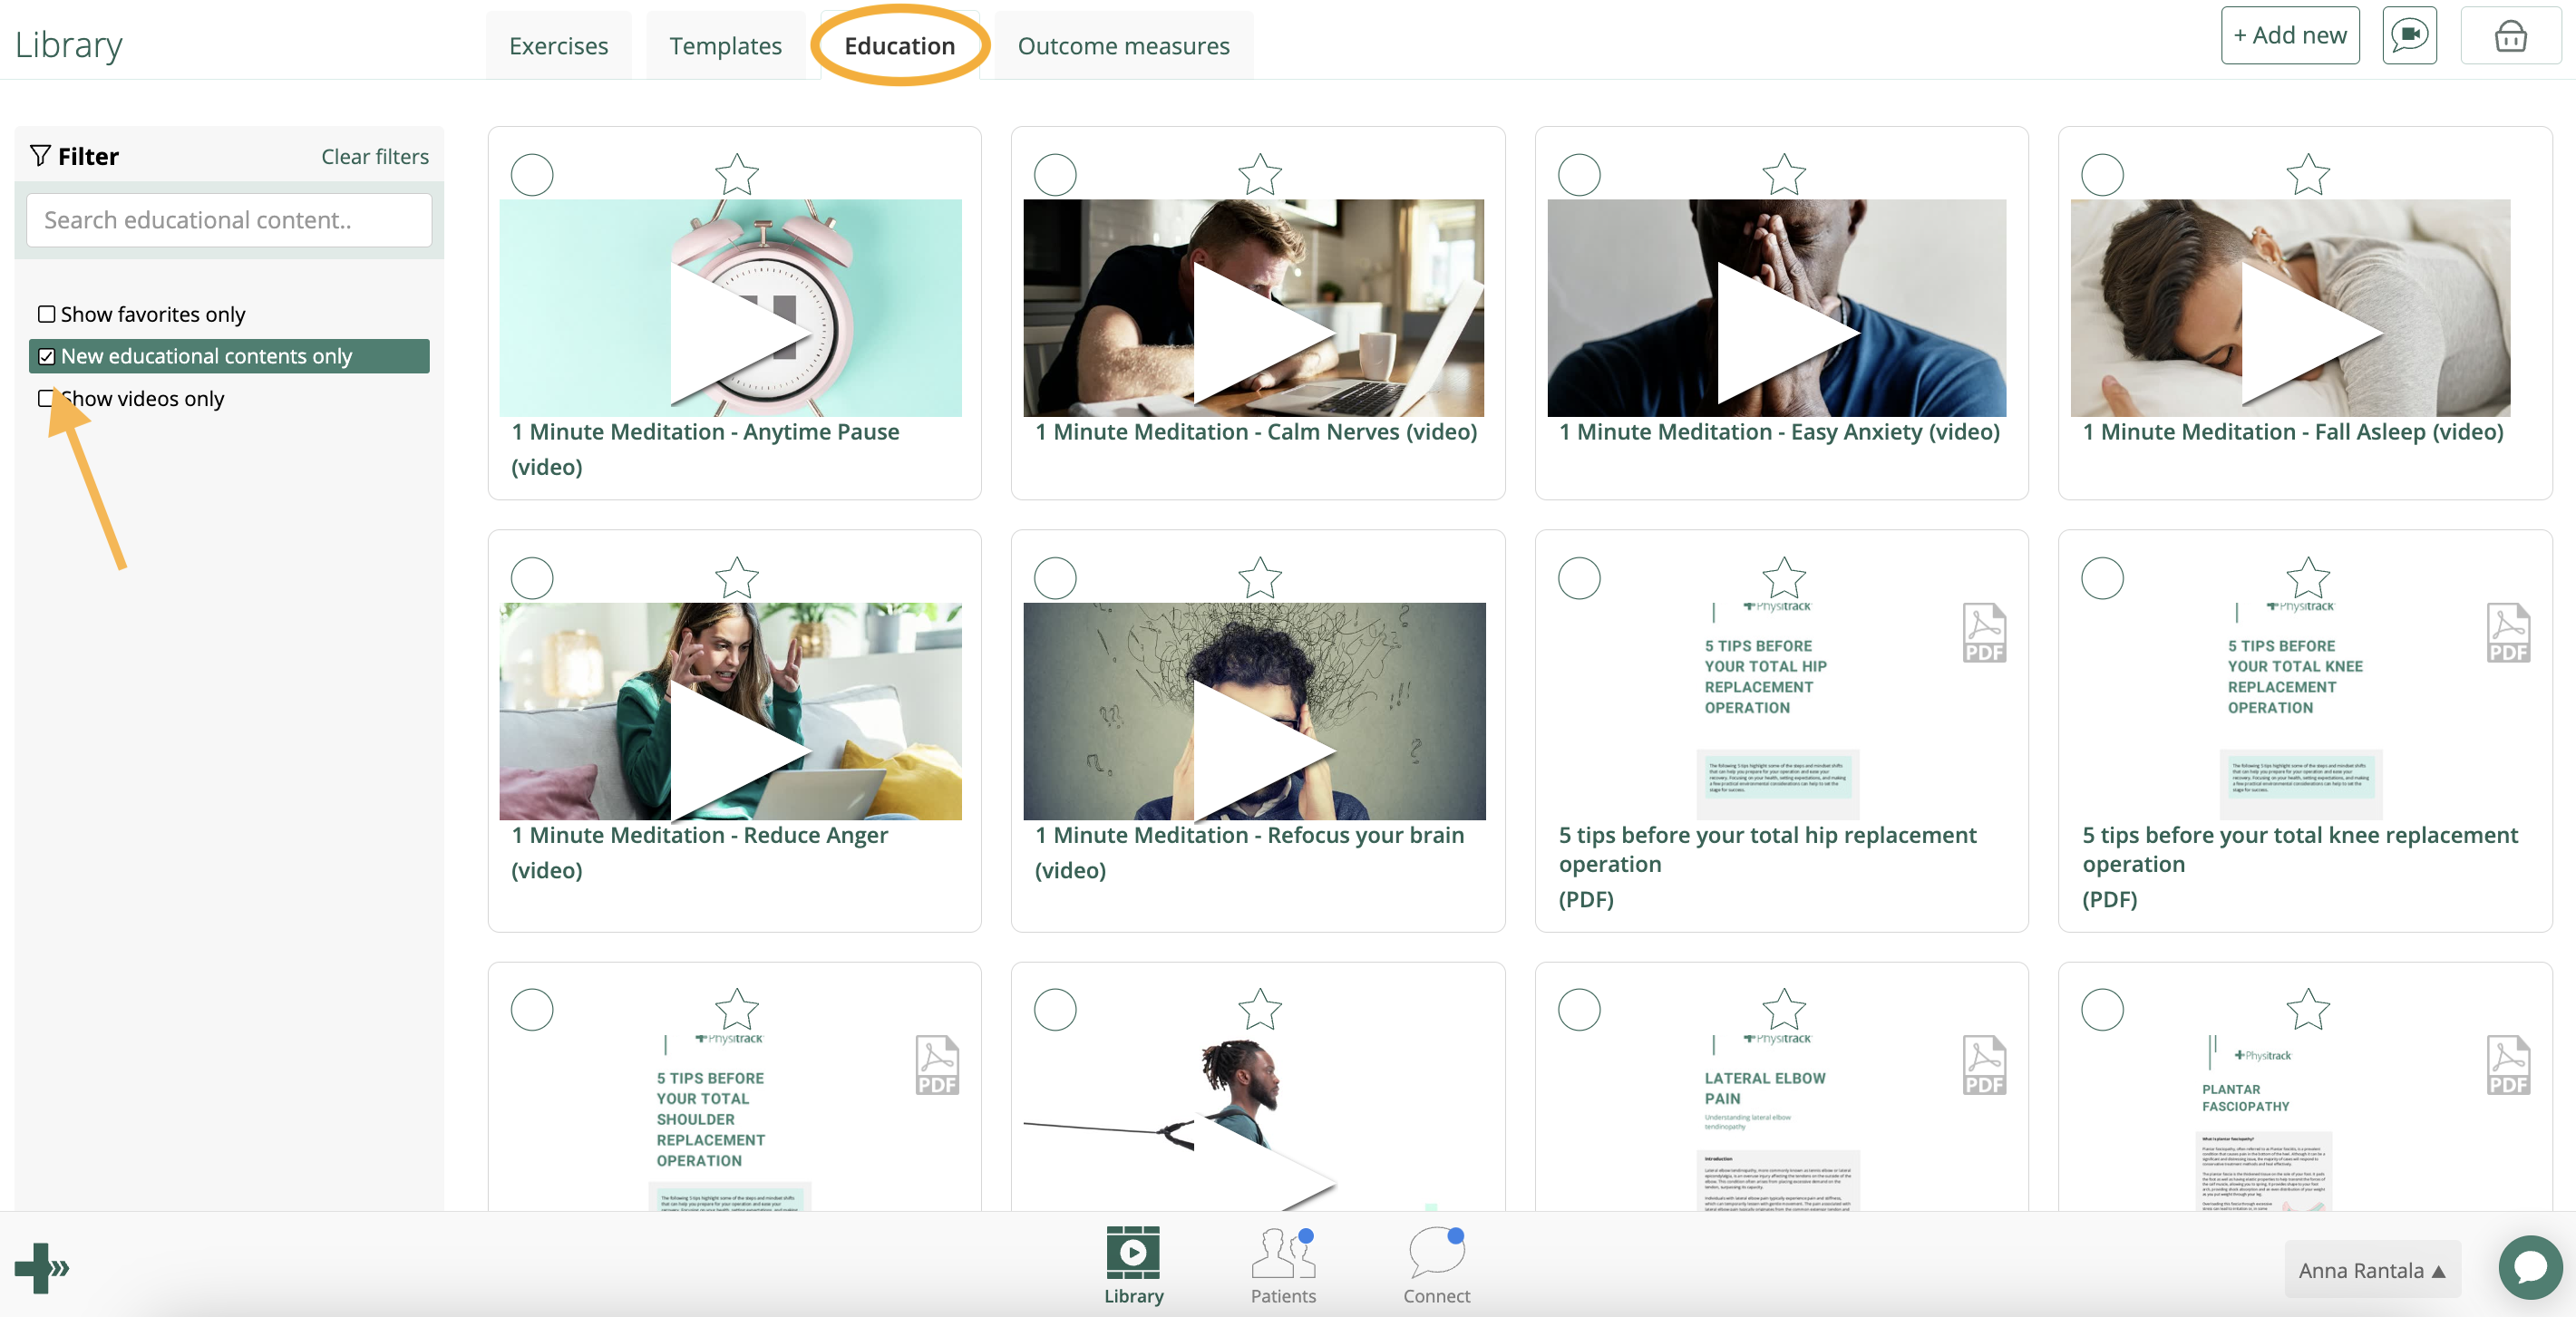
Task: Select the Reduce Anger card circle
Action: (532, 578)
